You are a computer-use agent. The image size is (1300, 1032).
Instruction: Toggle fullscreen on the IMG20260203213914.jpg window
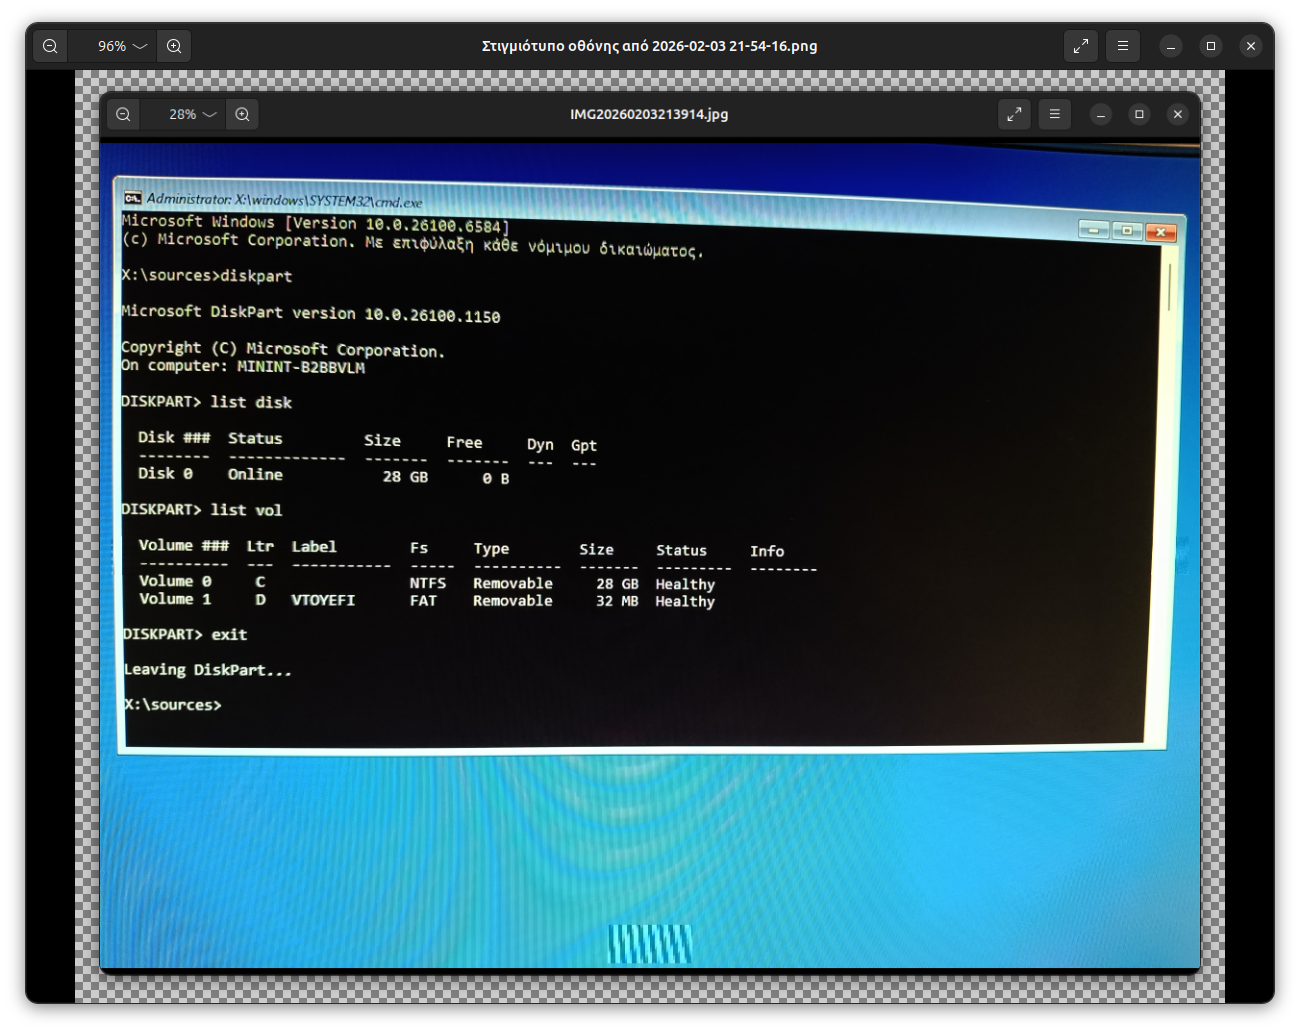click(x=1014, y=114)
